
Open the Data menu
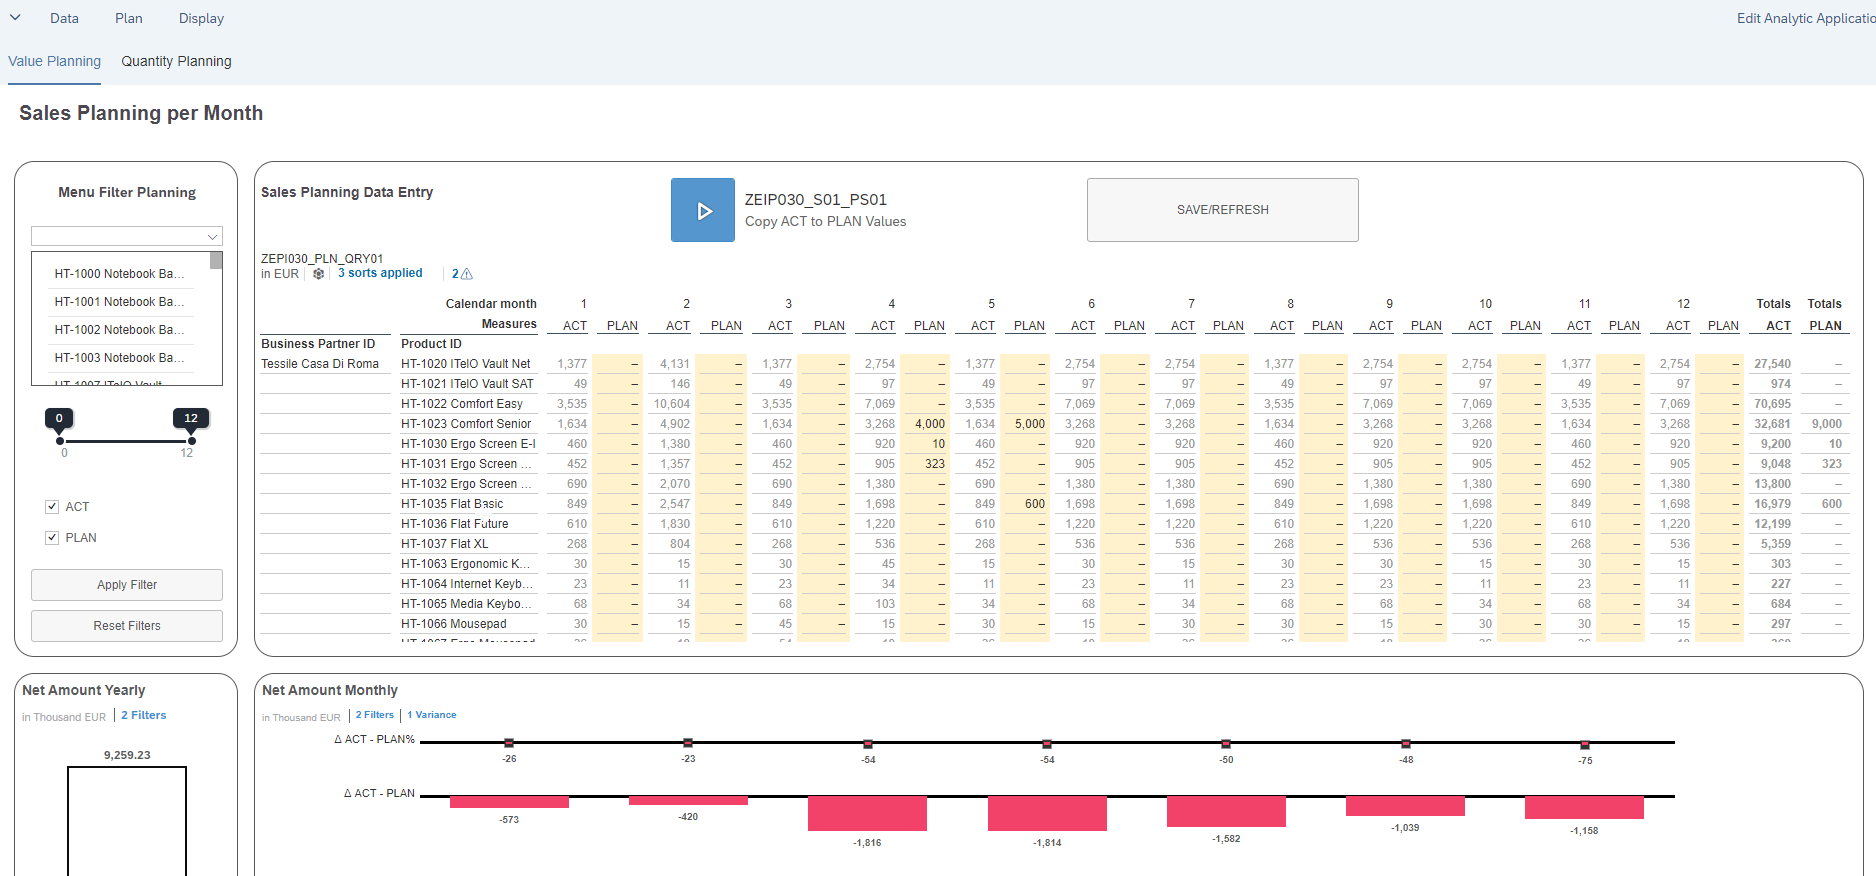[64, 19]
